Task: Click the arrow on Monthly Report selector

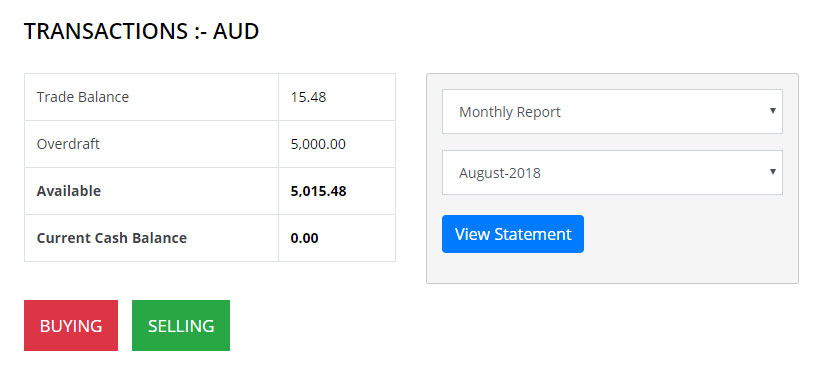Action: point(772,111)
